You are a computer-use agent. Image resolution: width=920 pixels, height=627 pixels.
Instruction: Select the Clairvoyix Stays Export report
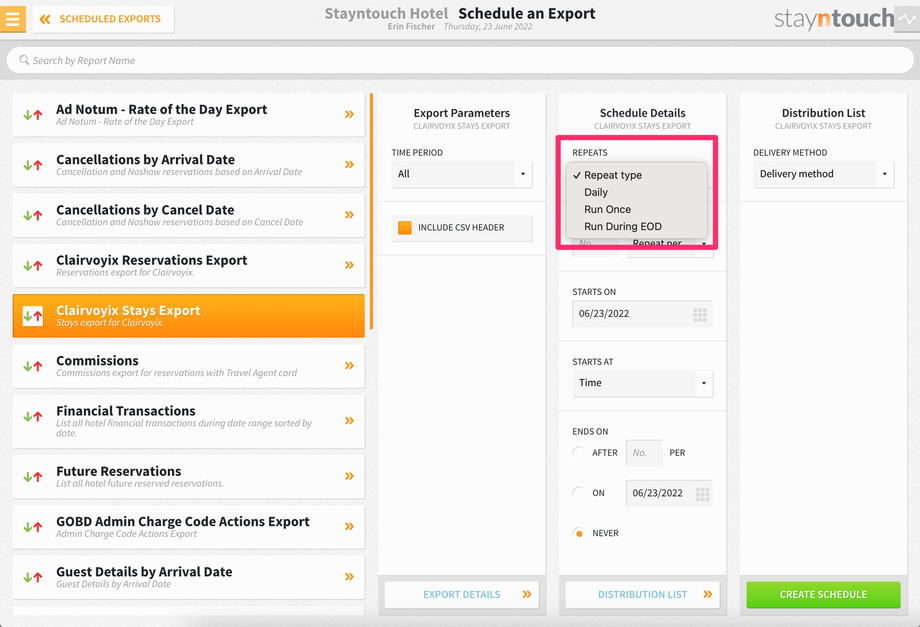[x=188, y=316]
